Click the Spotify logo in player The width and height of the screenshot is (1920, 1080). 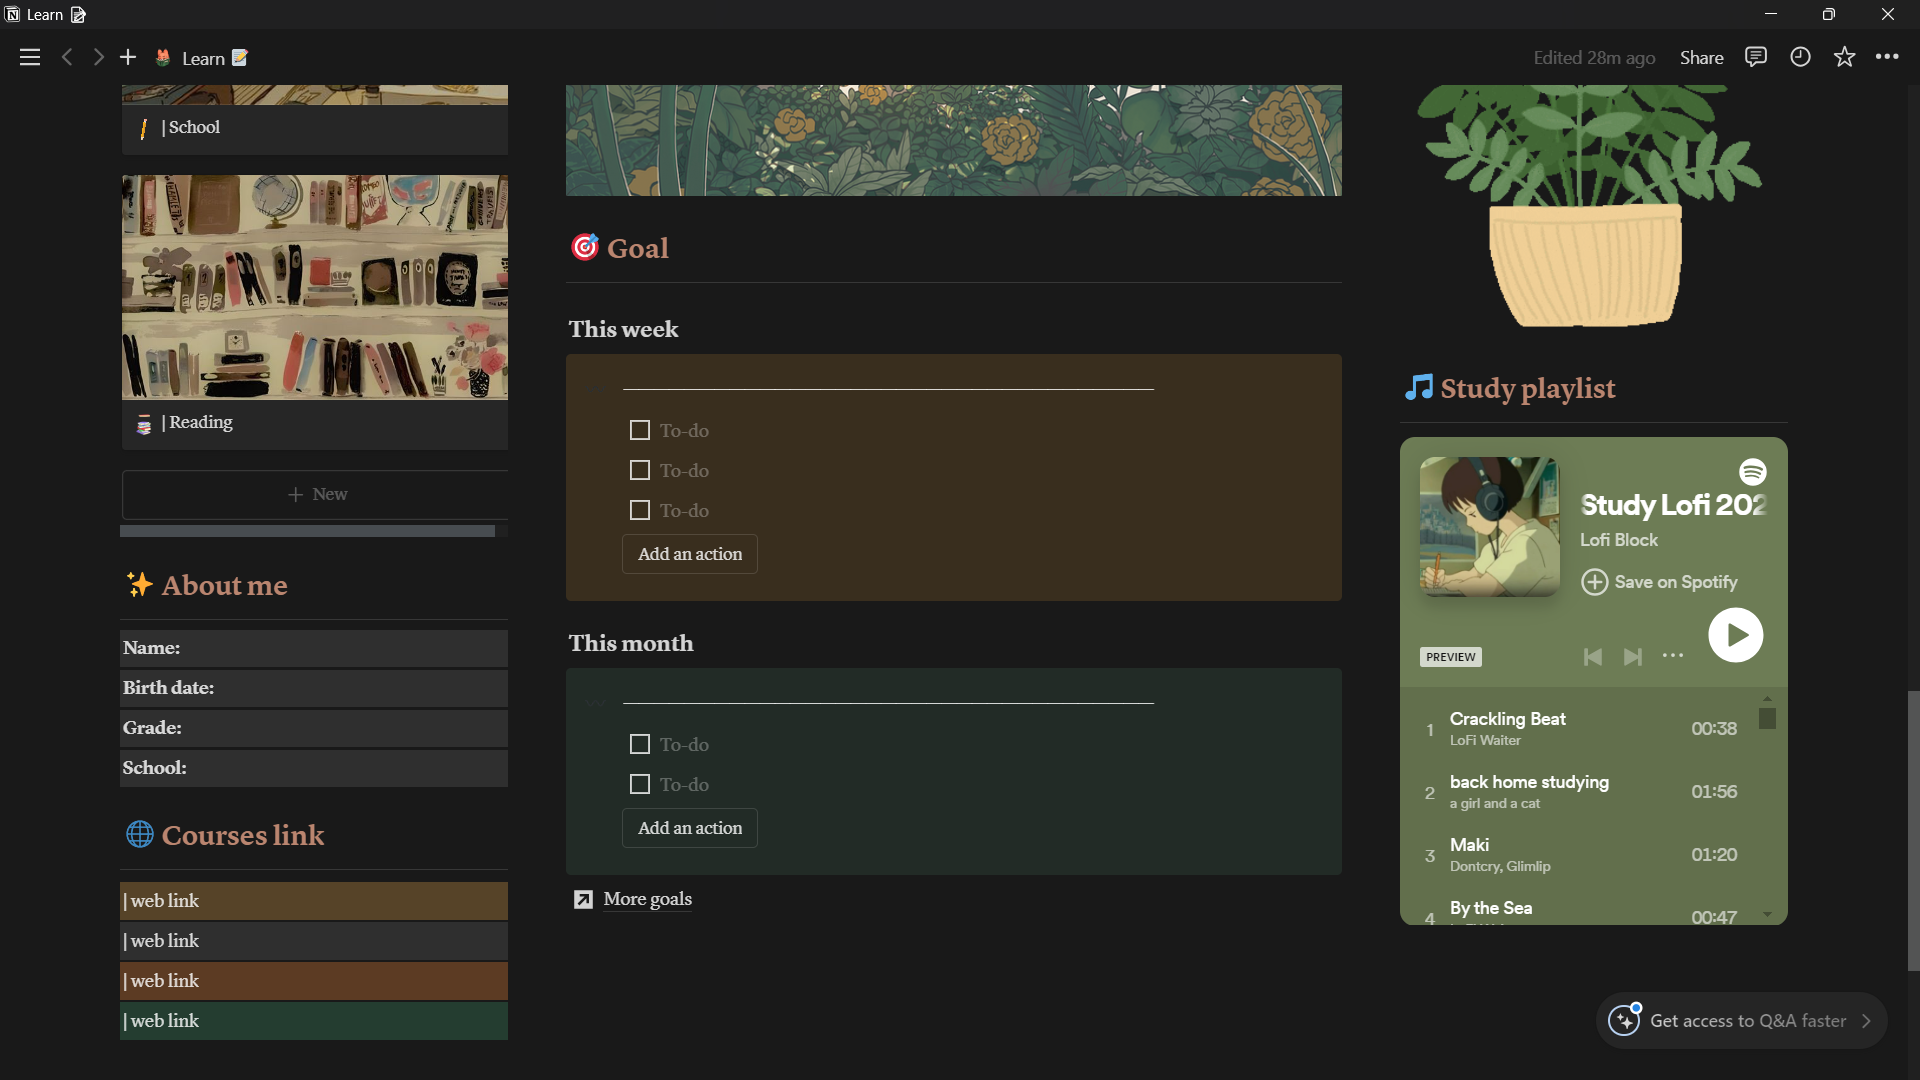click(x=1752, y=472)
